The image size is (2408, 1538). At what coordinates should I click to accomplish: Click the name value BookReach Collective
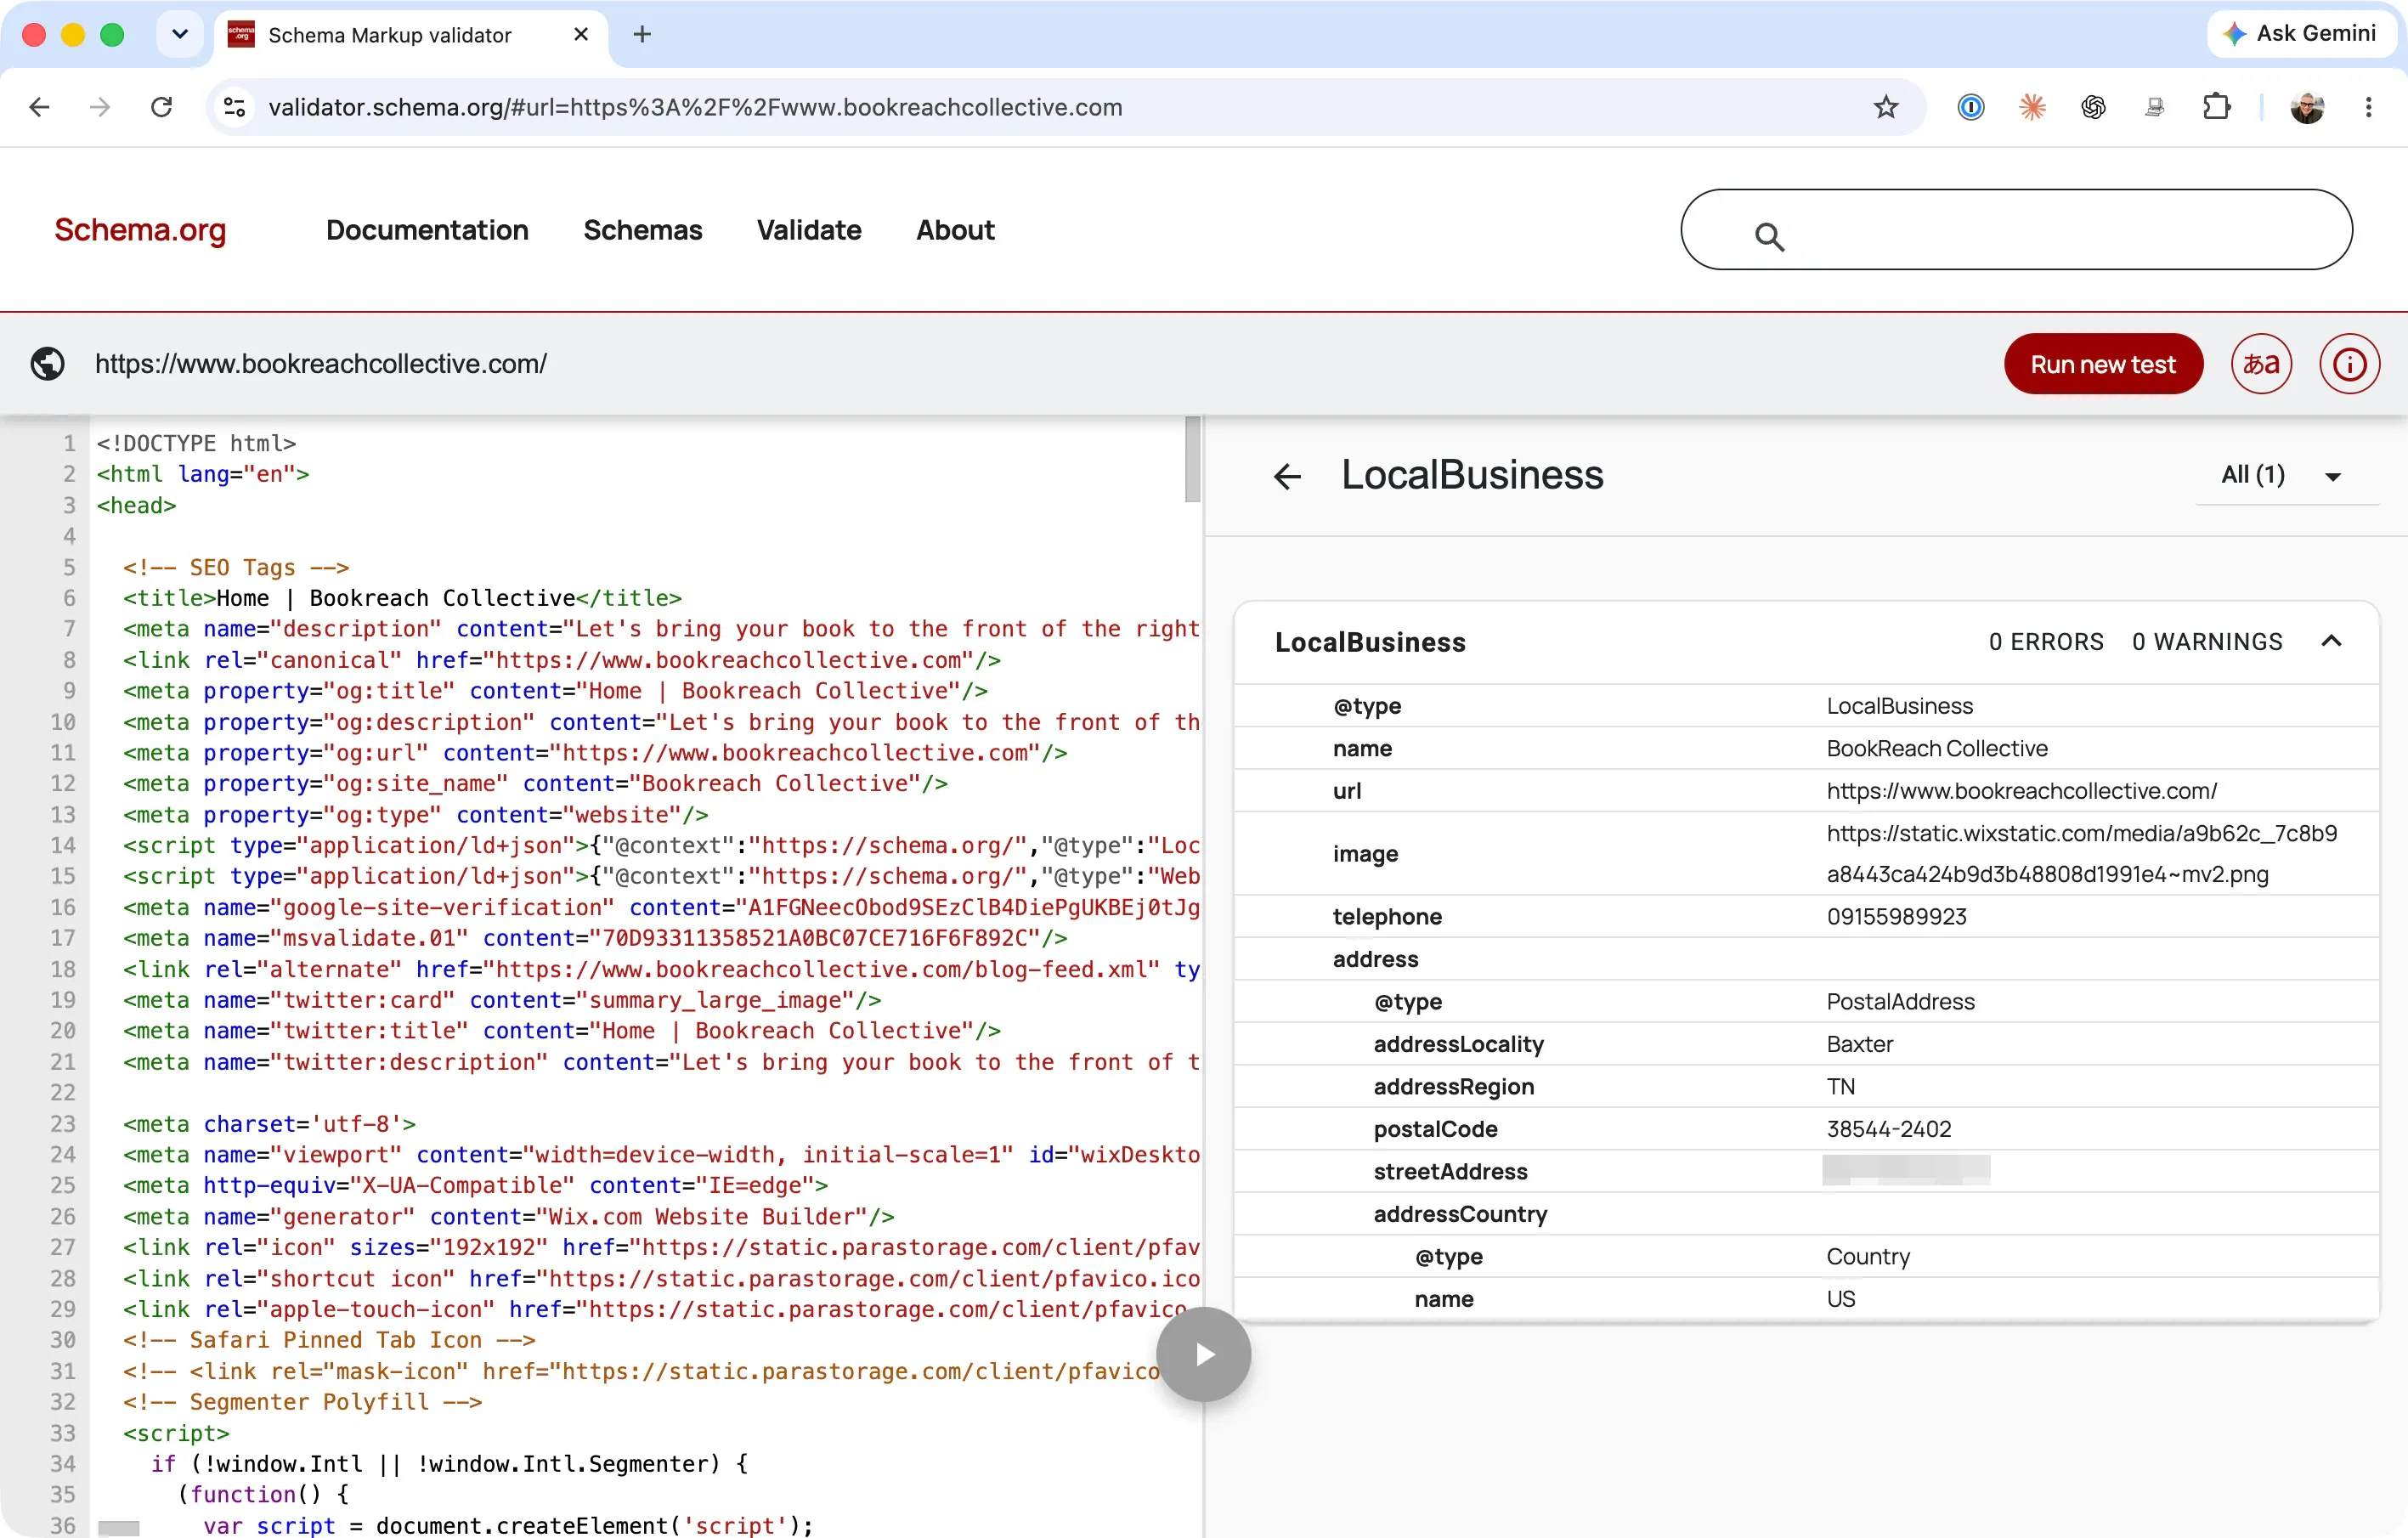click(1937, 749)
